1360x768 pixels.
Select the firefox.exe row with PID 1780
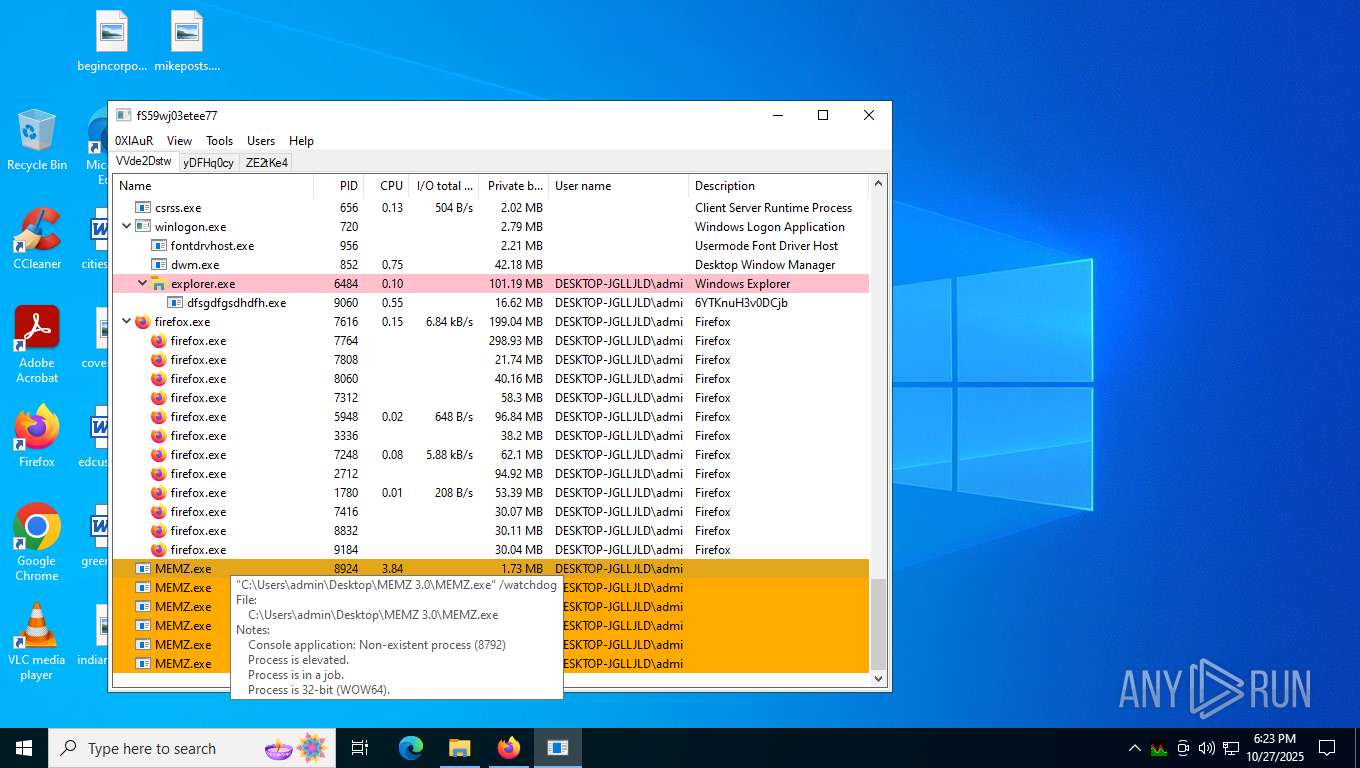(x=491, y=493)
